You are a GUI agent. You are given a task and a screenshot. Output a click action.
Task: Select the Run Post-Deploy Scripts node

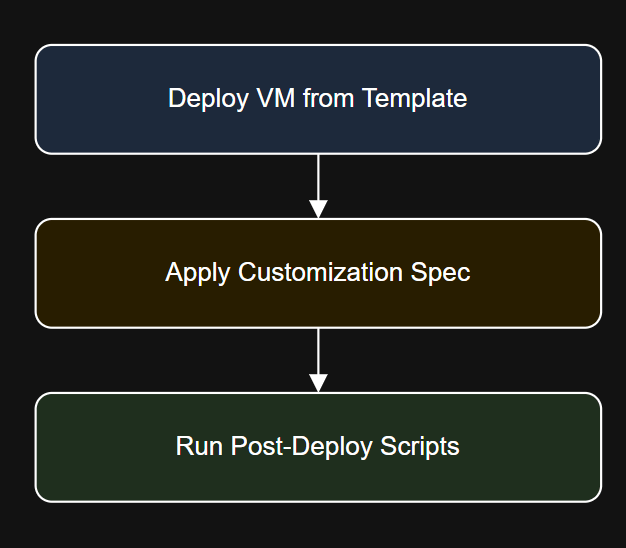point(318,447)
